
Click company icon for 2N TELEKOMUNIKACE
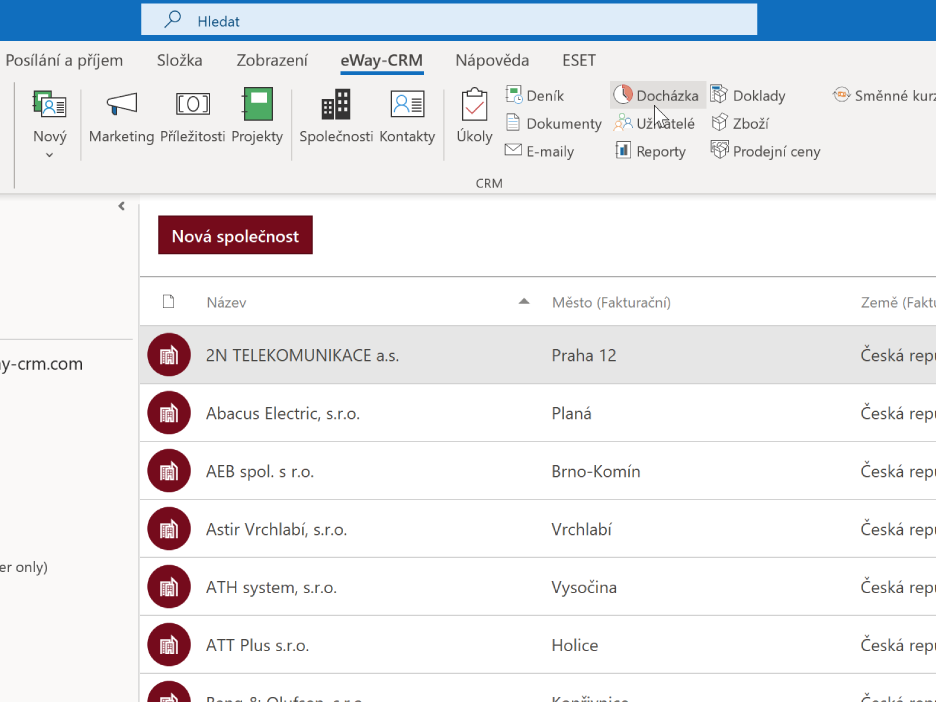[169, 355]
